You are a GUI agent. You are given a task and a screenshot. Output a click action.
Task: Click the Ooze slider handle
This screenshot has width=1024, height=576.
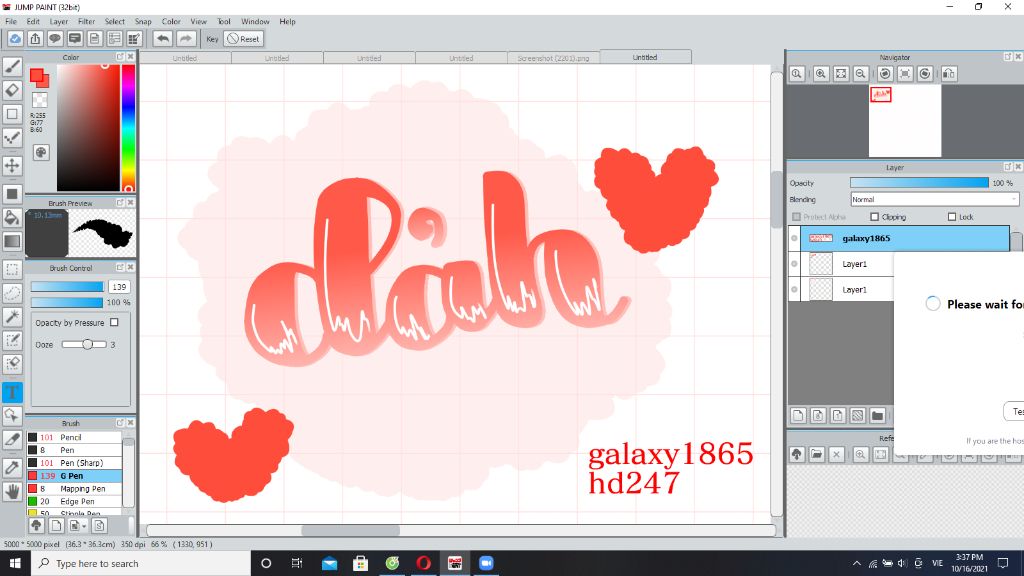pyautogui.click(x=87, y=344)
